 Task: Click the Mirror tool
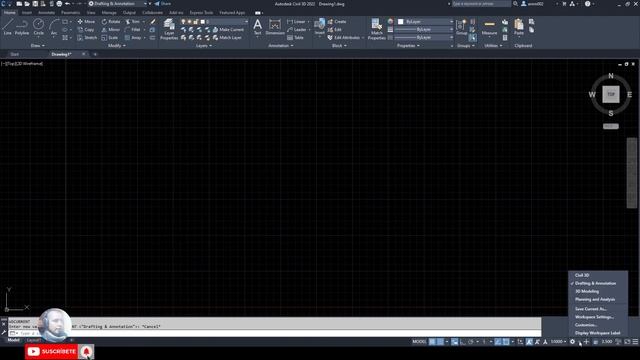111,30
